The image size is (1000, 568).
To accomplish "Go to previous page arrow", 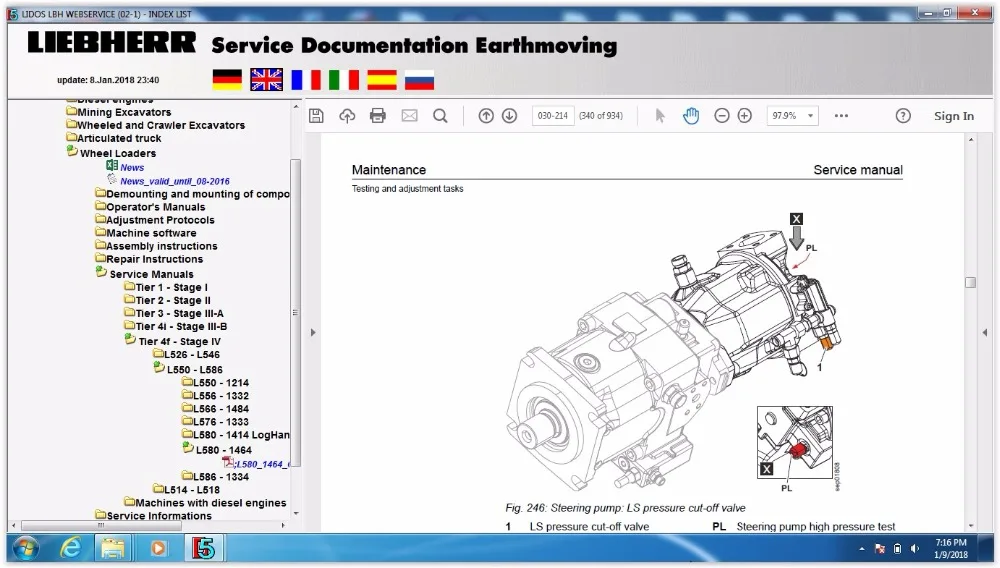I will pos(486,115).
